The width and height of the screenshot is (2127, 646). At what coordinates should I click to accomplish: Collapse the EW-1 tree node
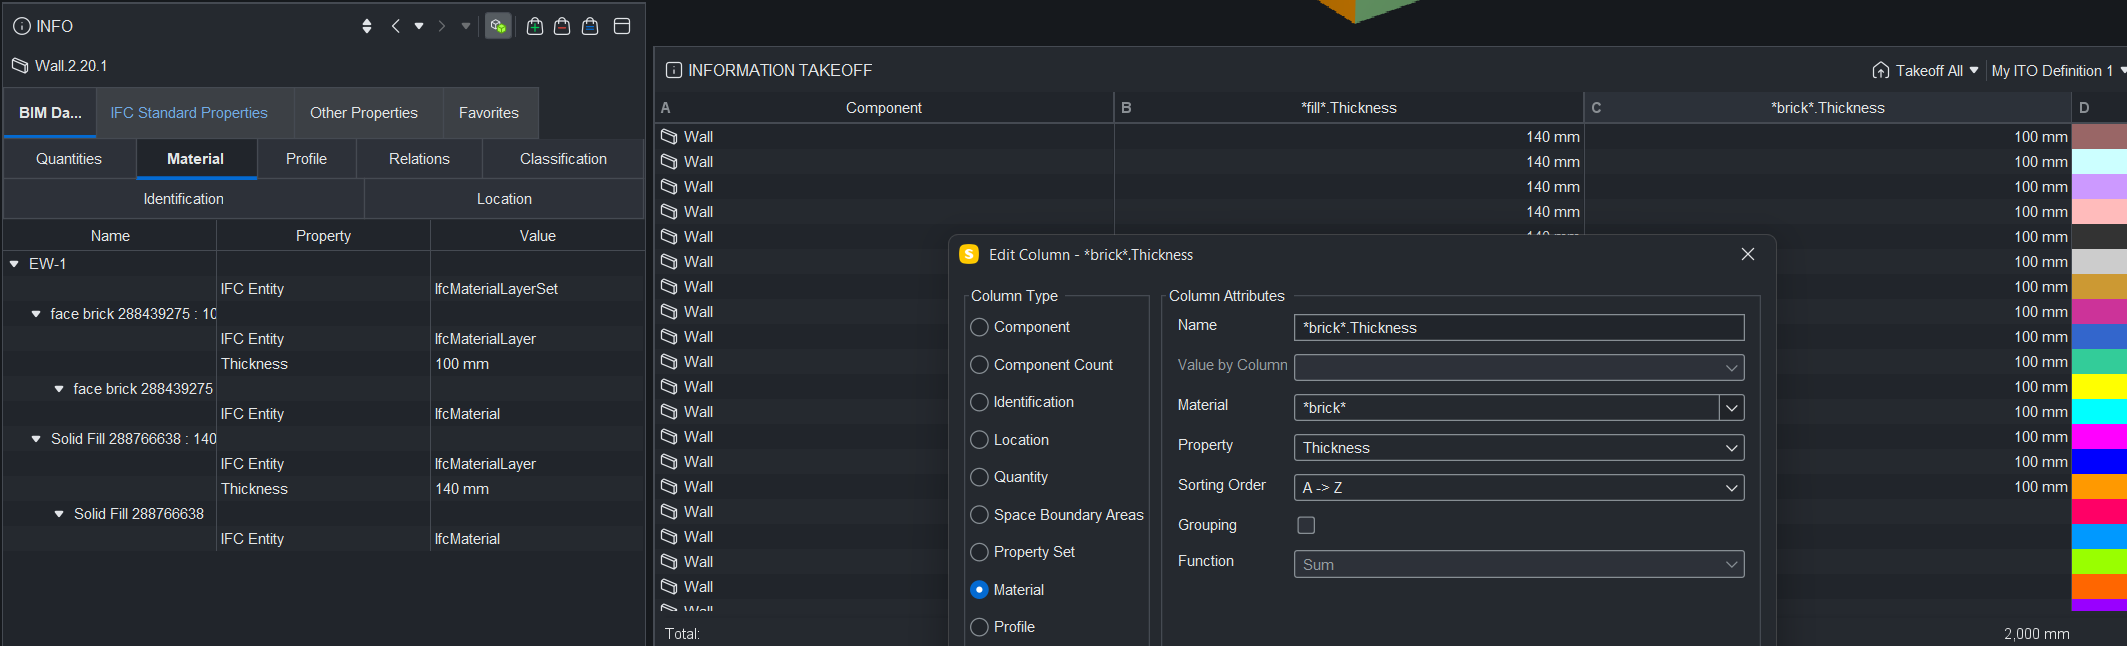click(x=14, y=264)
